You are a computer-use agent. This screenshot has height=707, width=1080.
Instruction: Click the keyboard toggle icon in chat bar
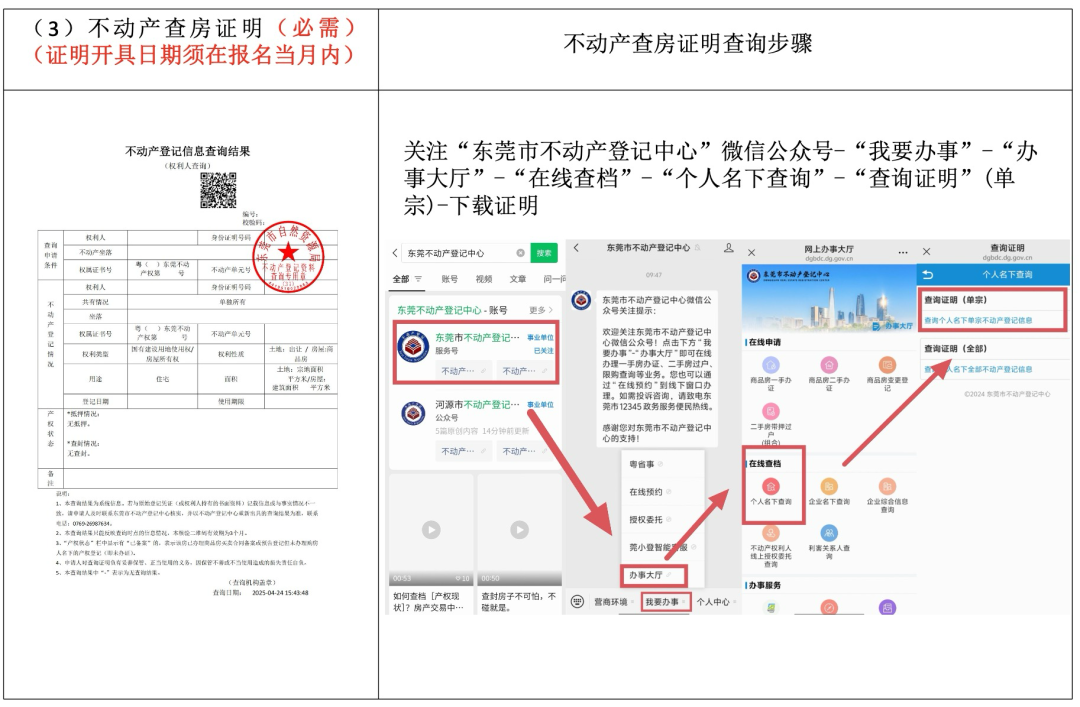[577, 602]
